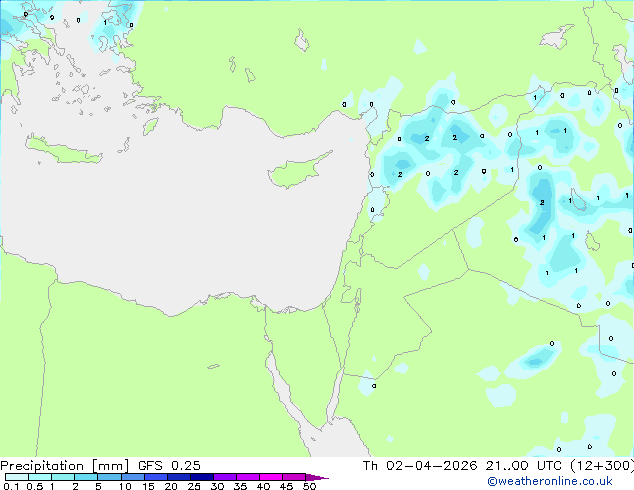Select the 35–40 mm legend swatch
This screenshot has height=490, width=634.
[x=247, y=477]
